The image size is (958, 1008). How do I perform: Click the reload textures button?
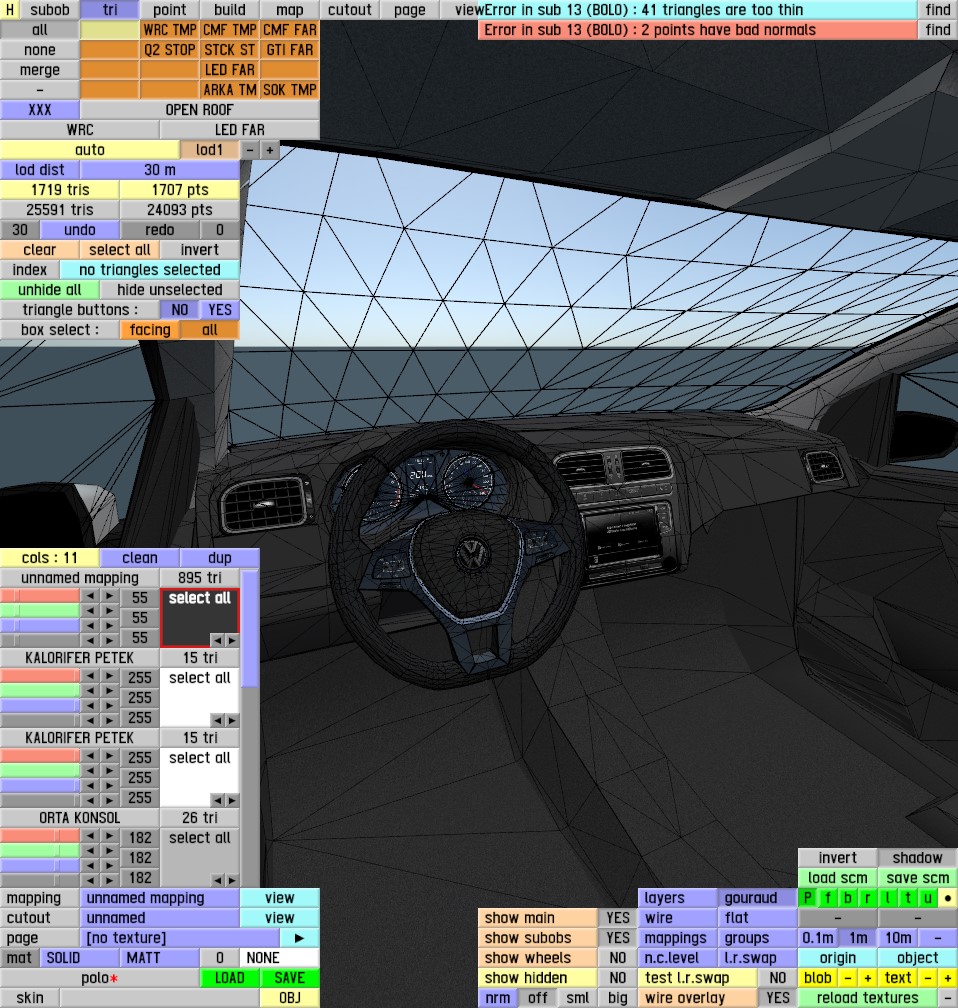(x=867, y=998)
